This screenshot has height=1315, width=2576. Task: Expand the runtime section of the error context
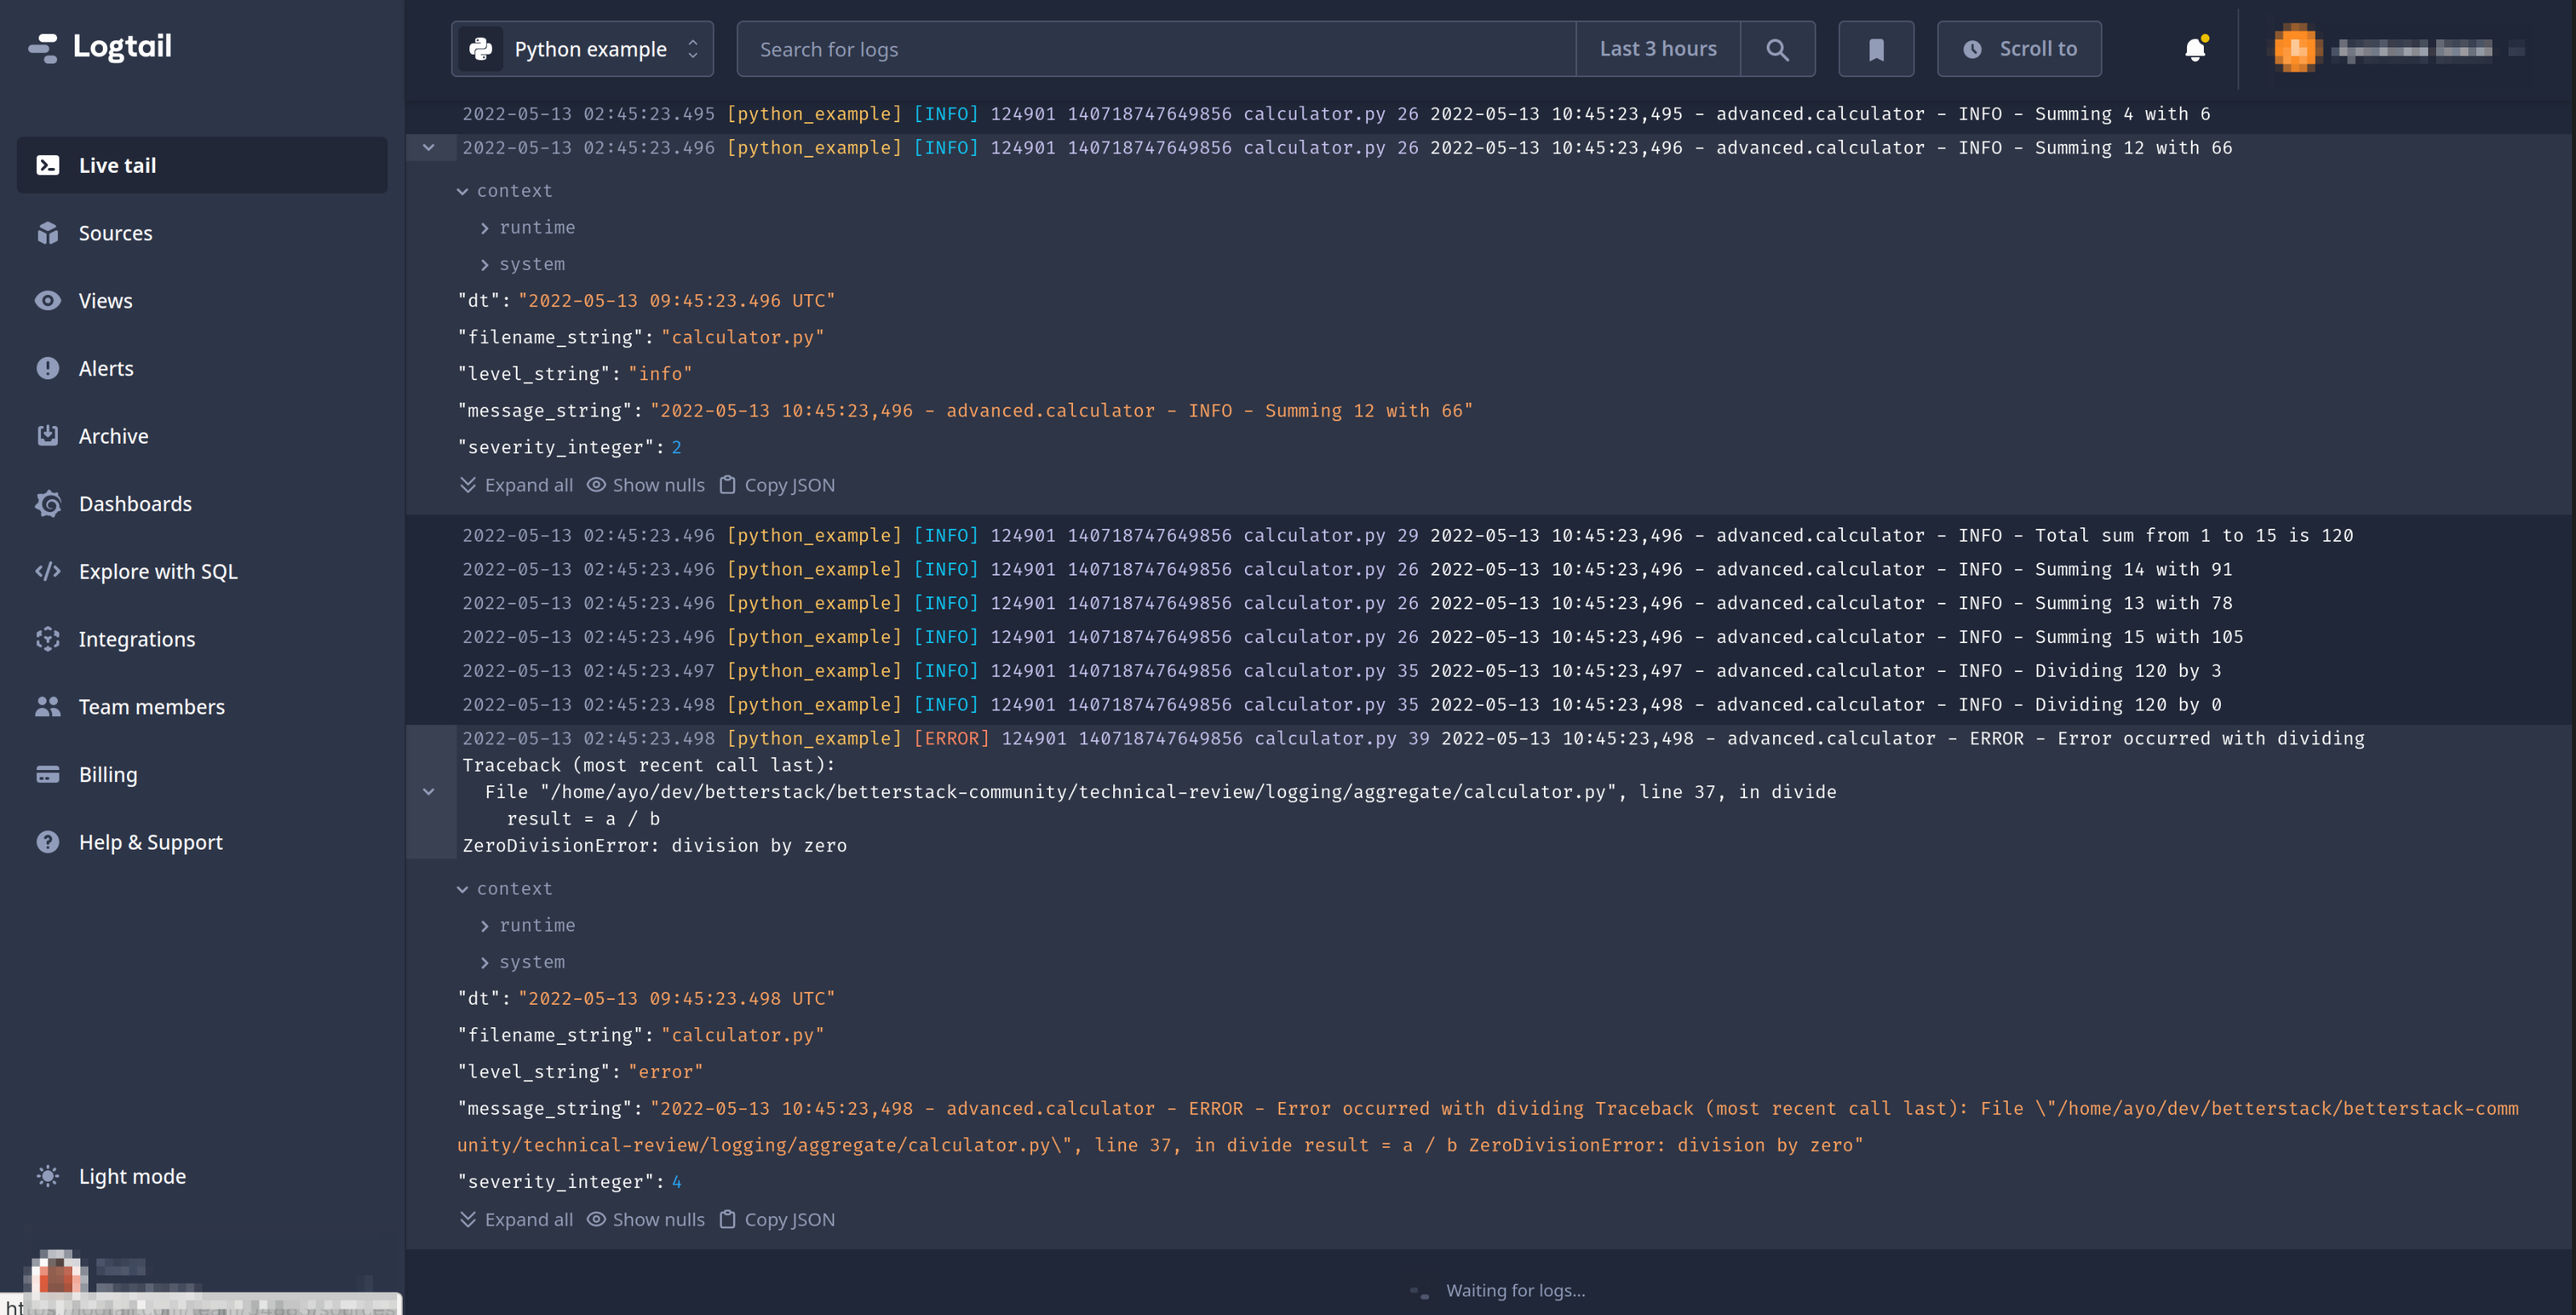pos(537,924)
